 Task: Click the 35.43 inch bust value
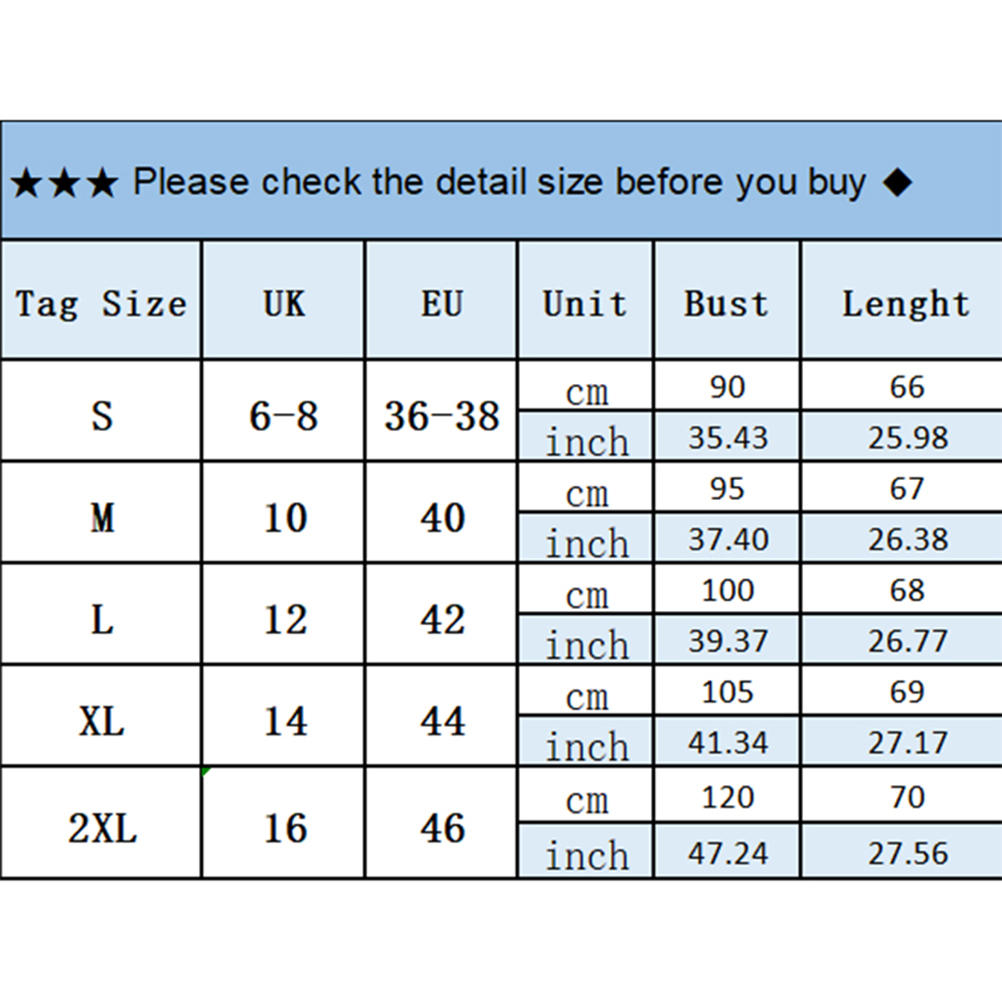(x=727, y=438)
